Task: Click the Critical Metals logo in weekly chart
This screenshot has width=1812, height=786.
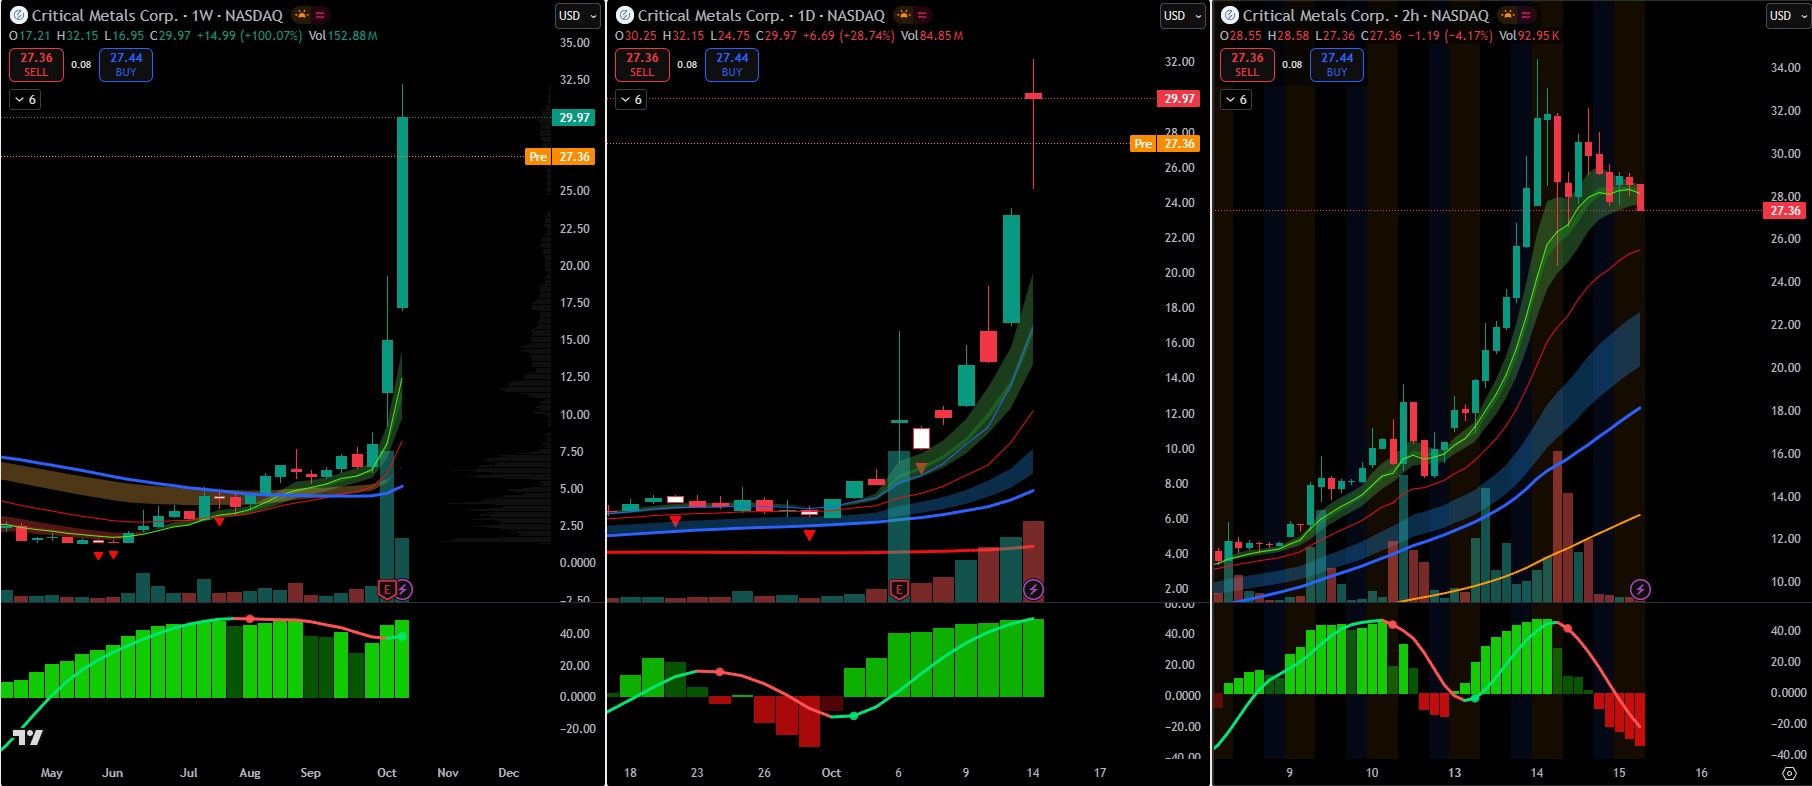Action: 18,16
